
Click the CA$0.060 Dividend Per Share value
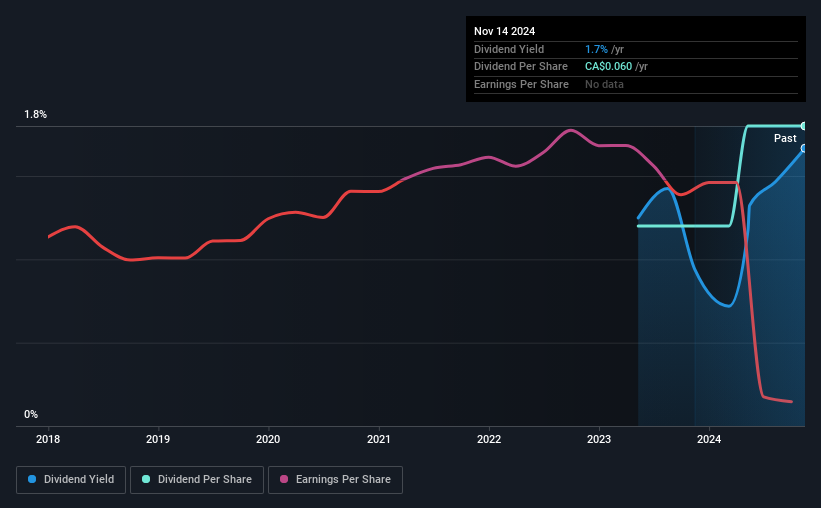(608, 67)
